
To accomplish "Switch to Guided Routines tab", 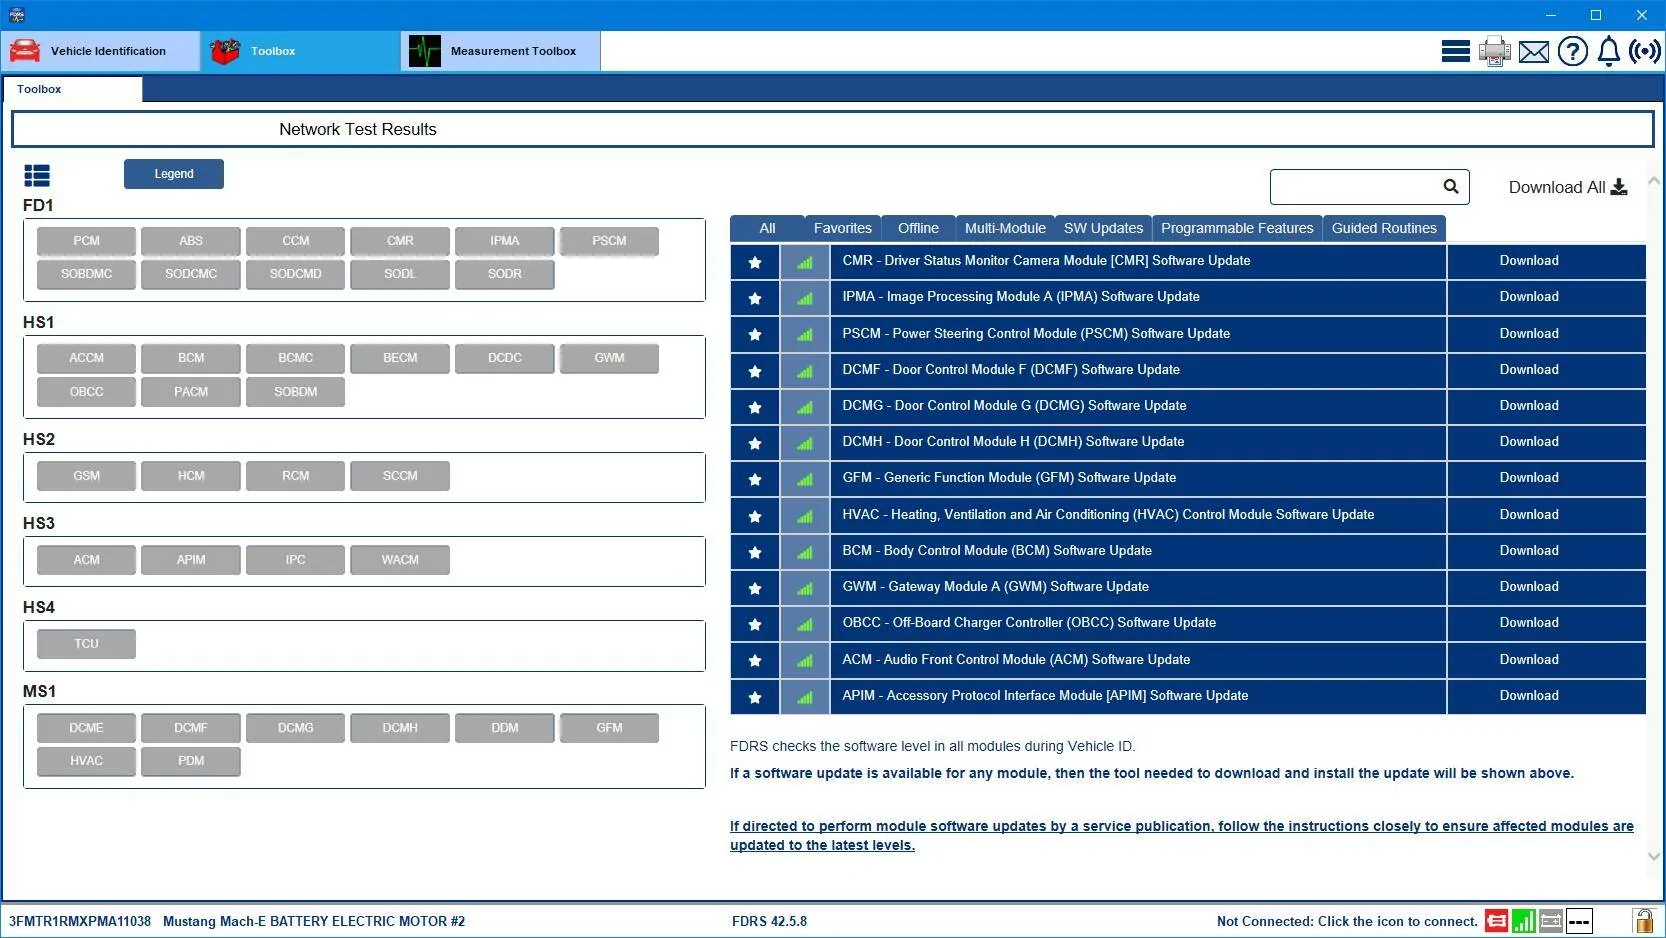I will tap(1384, 228).
